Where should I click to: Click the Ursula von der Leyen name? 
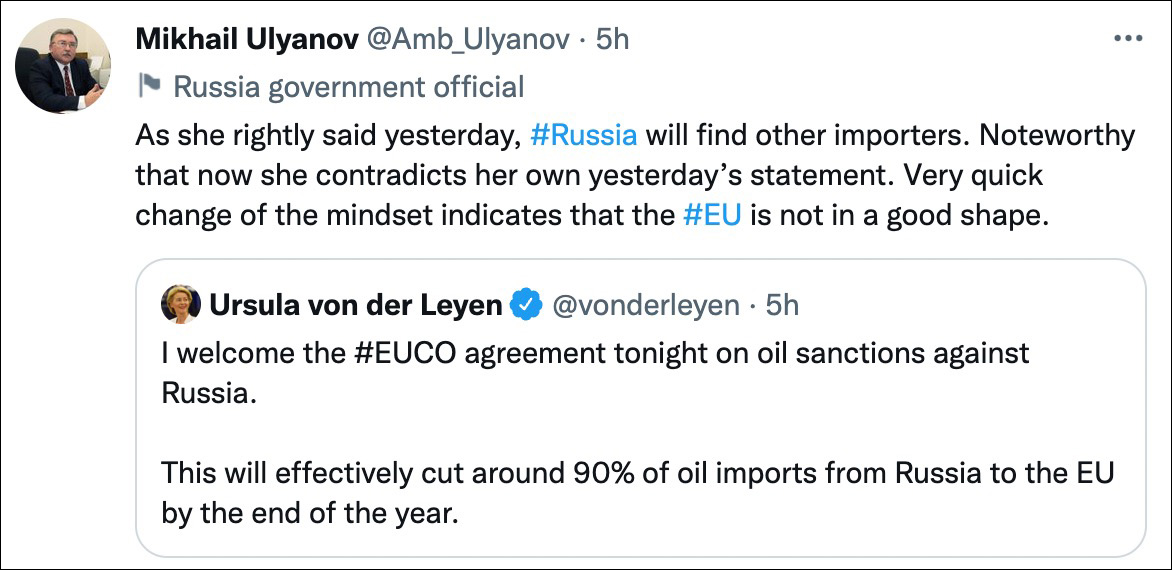(x=355, y=305)
